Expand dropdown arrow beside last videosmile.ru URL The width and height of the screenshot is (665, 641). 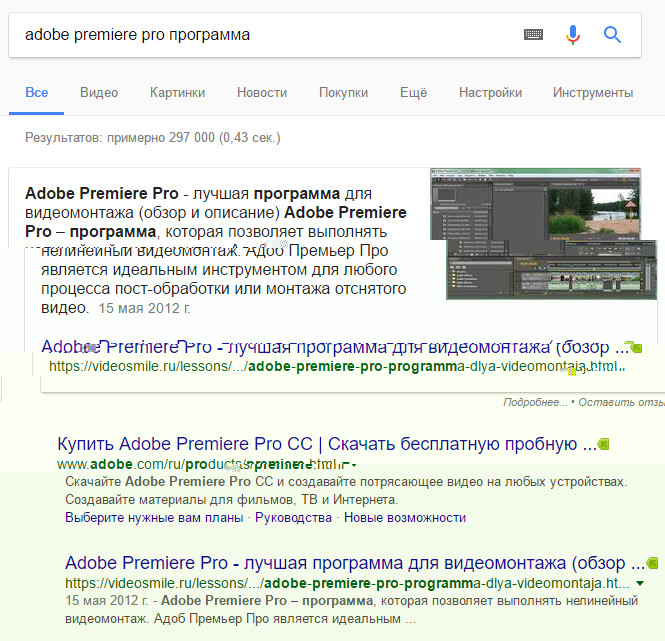(x=640, y=584)
